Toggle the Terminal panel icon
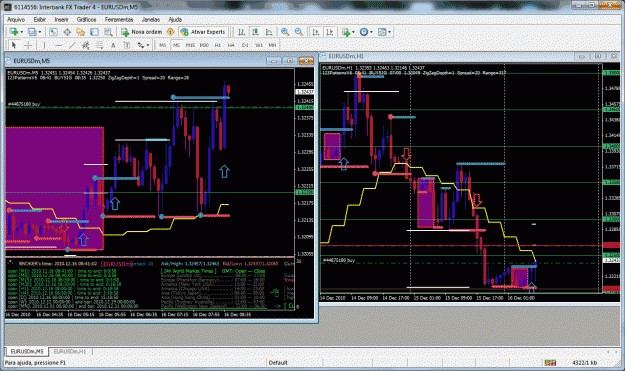 click(x=94, y=32)
